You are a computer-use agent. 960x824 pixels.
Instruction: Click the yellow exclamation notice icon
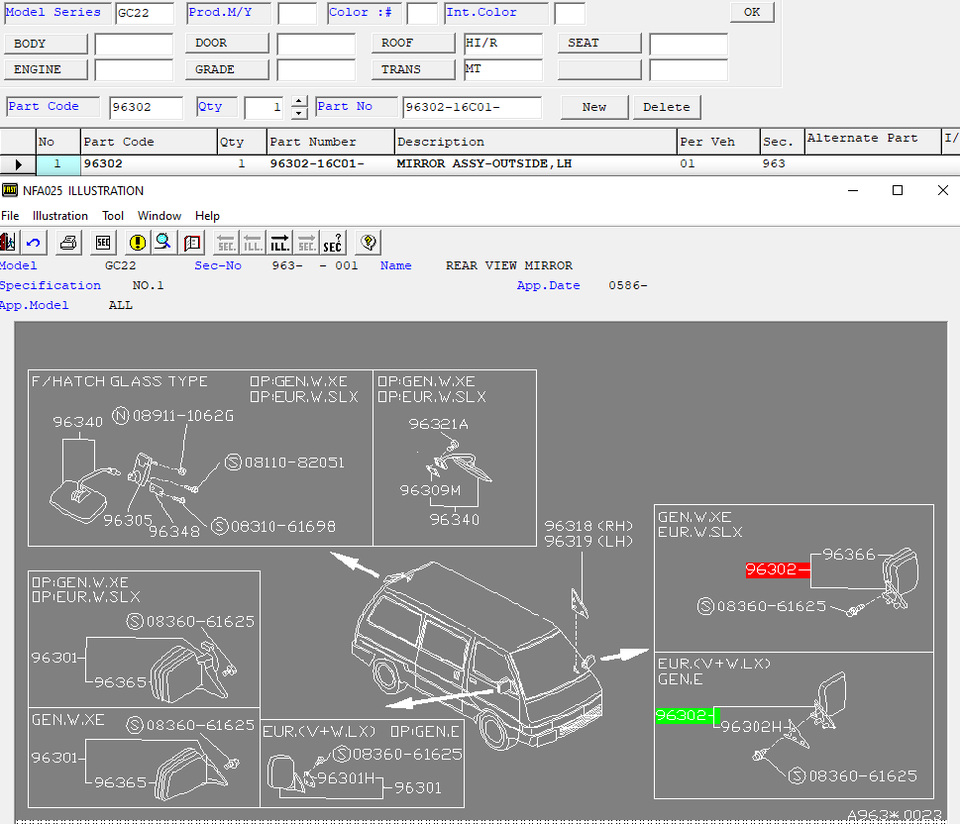point(138,242)
